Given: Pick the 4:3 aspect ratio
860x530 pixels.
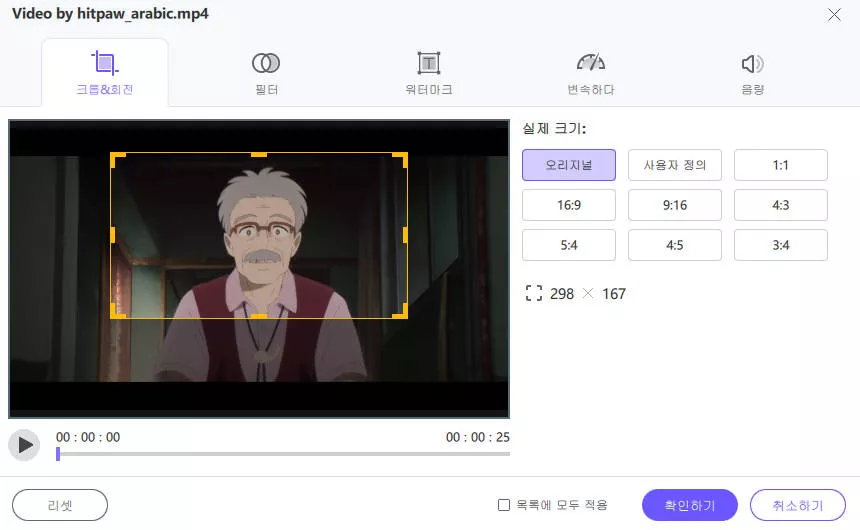Looking at the screenshot, I should coord(780,205).
